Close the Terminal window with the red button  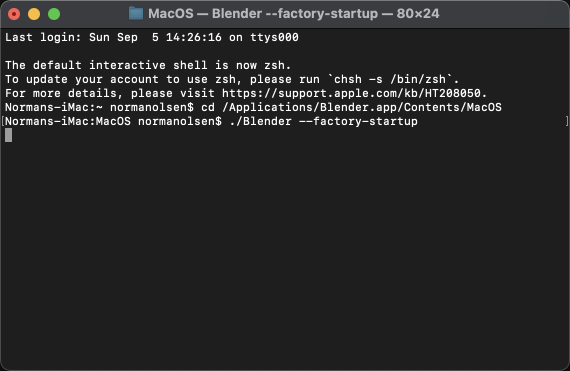pyautogui.click(x=14, y=14)
